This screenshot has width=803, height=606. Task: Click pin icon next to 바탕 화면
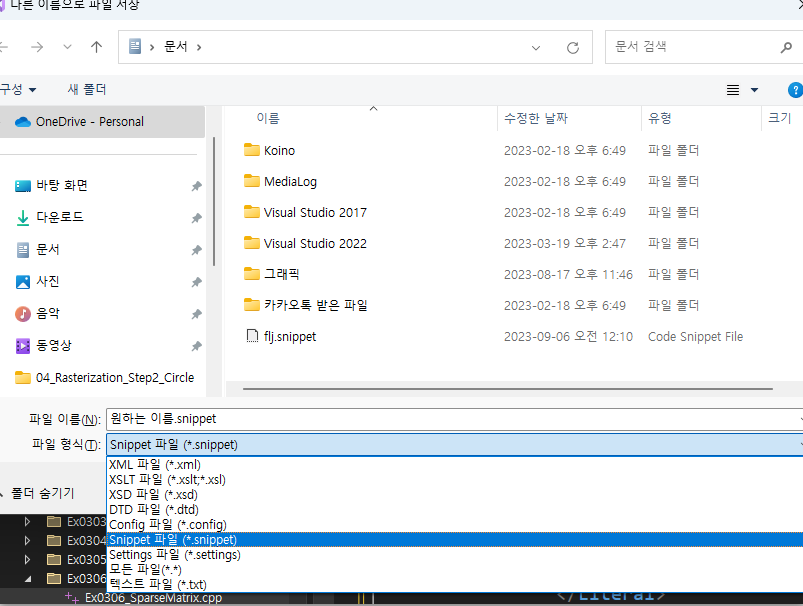(197, 186)
